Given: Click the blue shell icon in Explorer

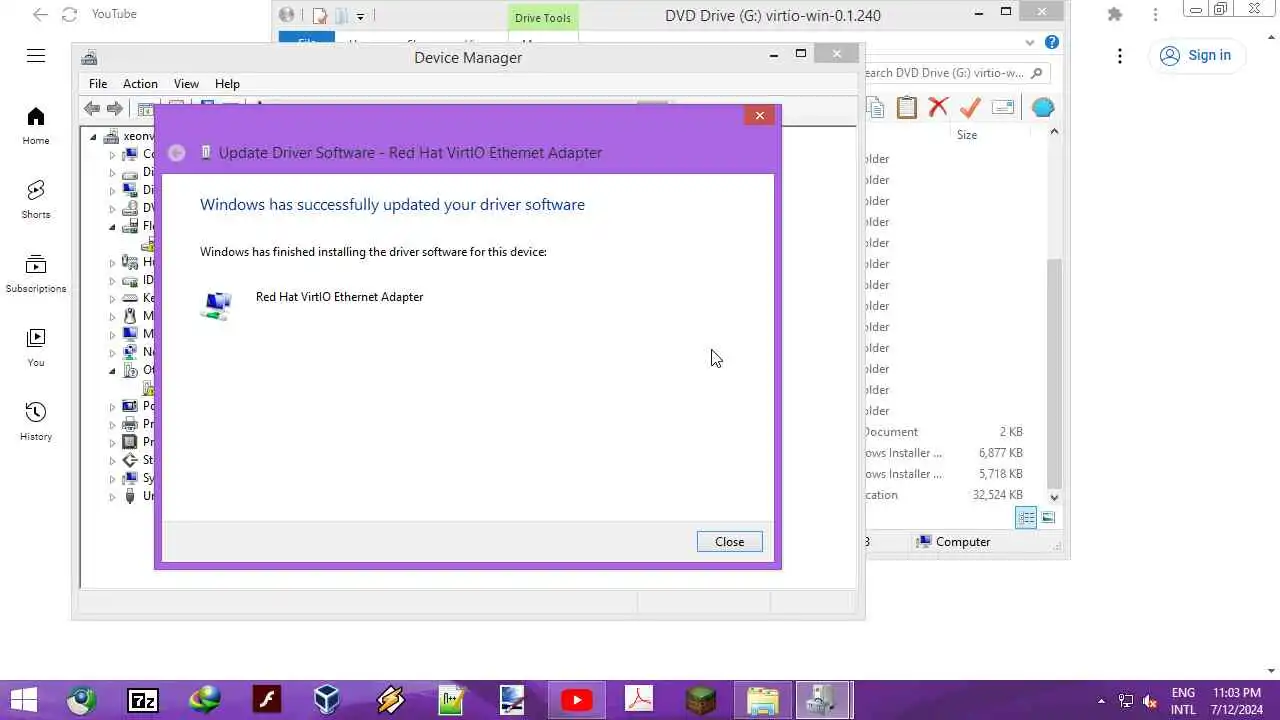Looking at the screenshot, I should point(1042,108).
